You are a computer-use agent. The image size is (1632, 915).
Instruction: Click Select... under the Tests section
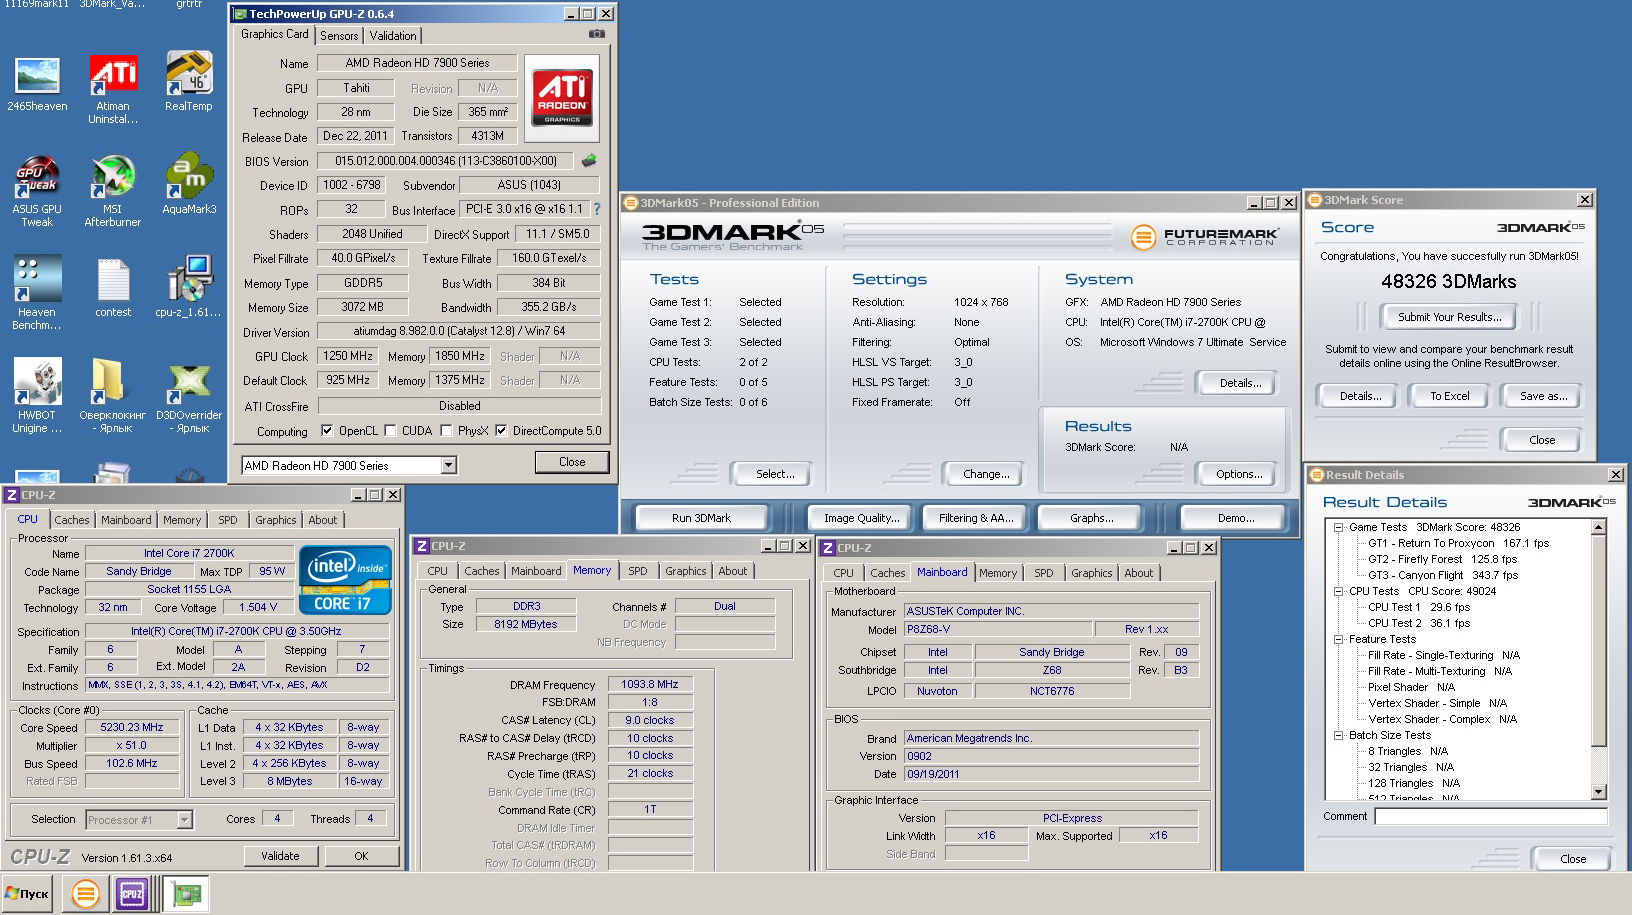tap(770, 474)
